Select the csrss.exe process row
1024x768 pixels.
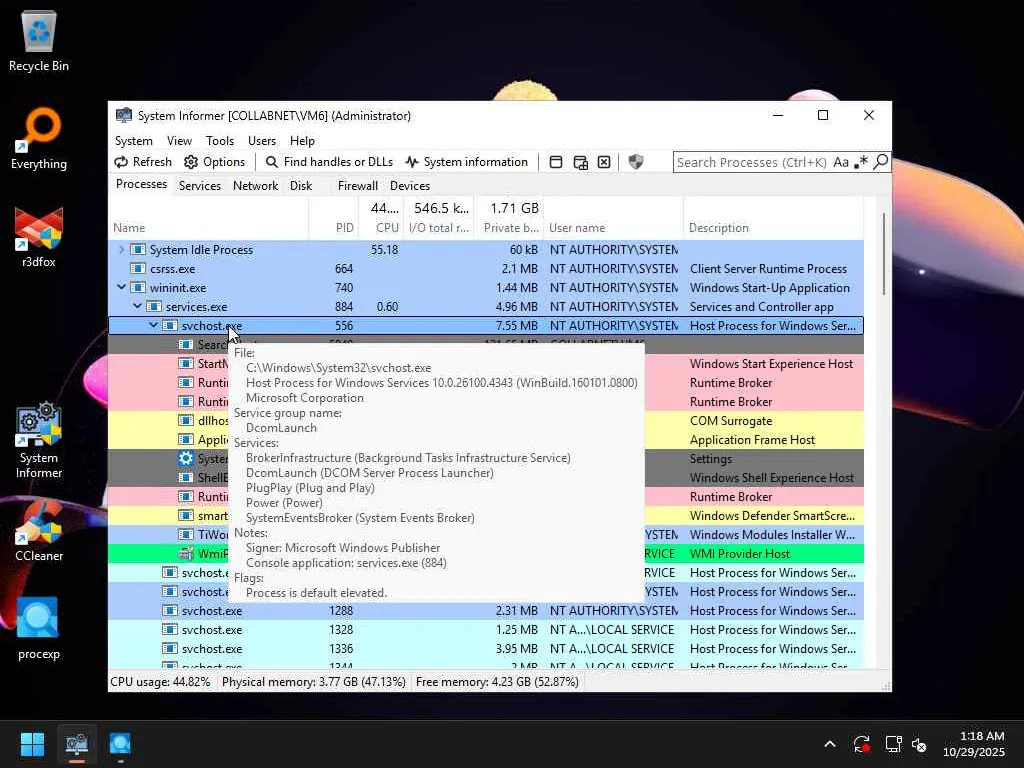[486, 268]
